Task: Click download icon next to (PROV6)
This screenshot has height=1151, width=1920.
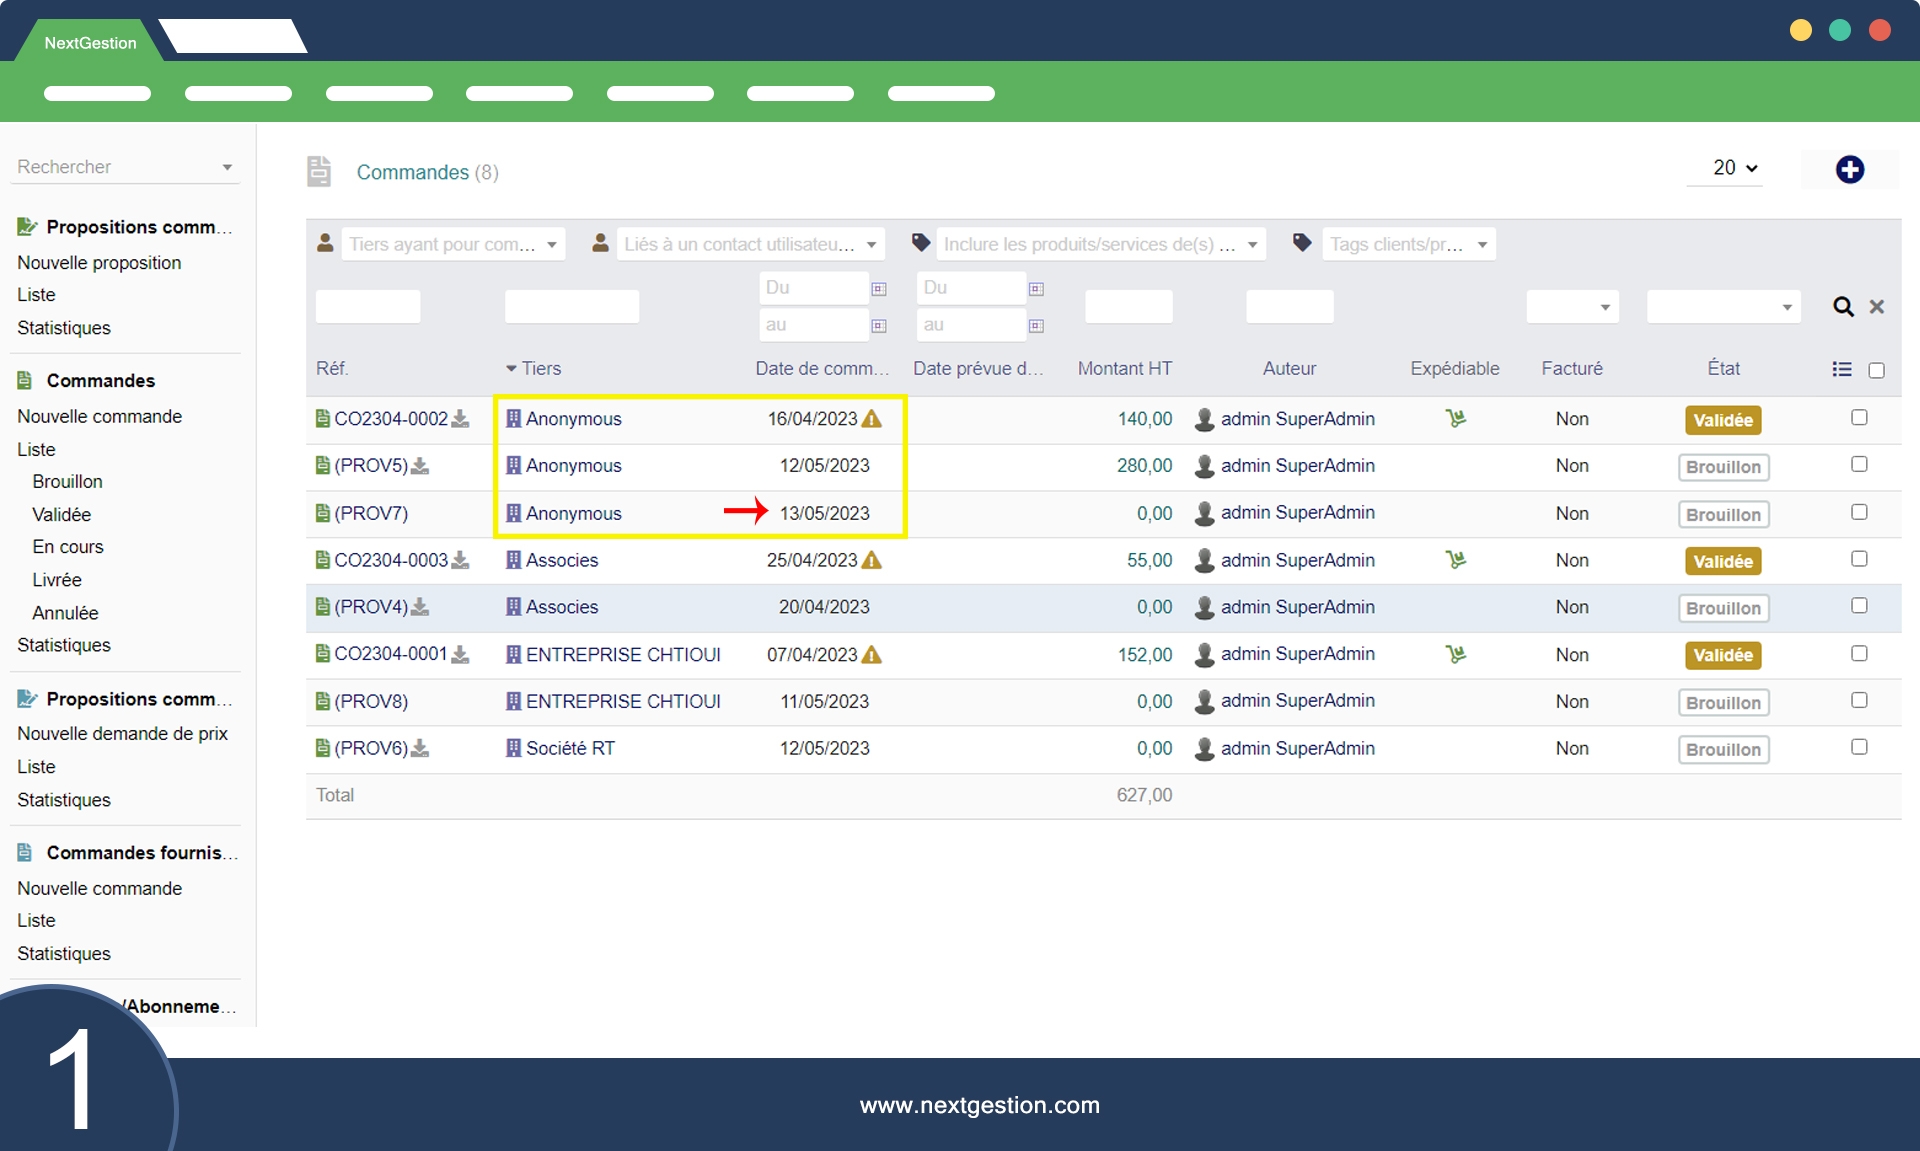Action: tap(420, 748)
